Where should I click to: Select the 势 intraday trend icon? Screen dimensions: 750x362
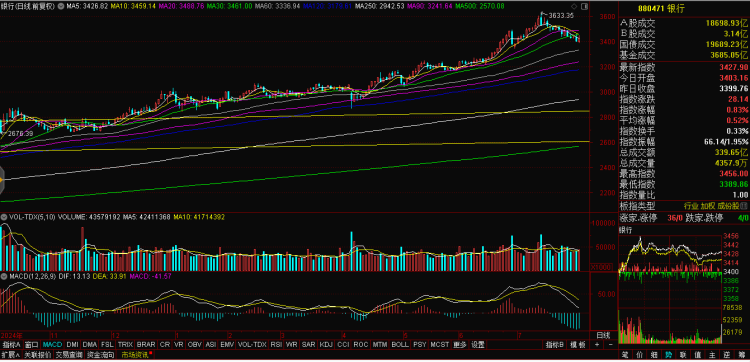click(668, 355)
